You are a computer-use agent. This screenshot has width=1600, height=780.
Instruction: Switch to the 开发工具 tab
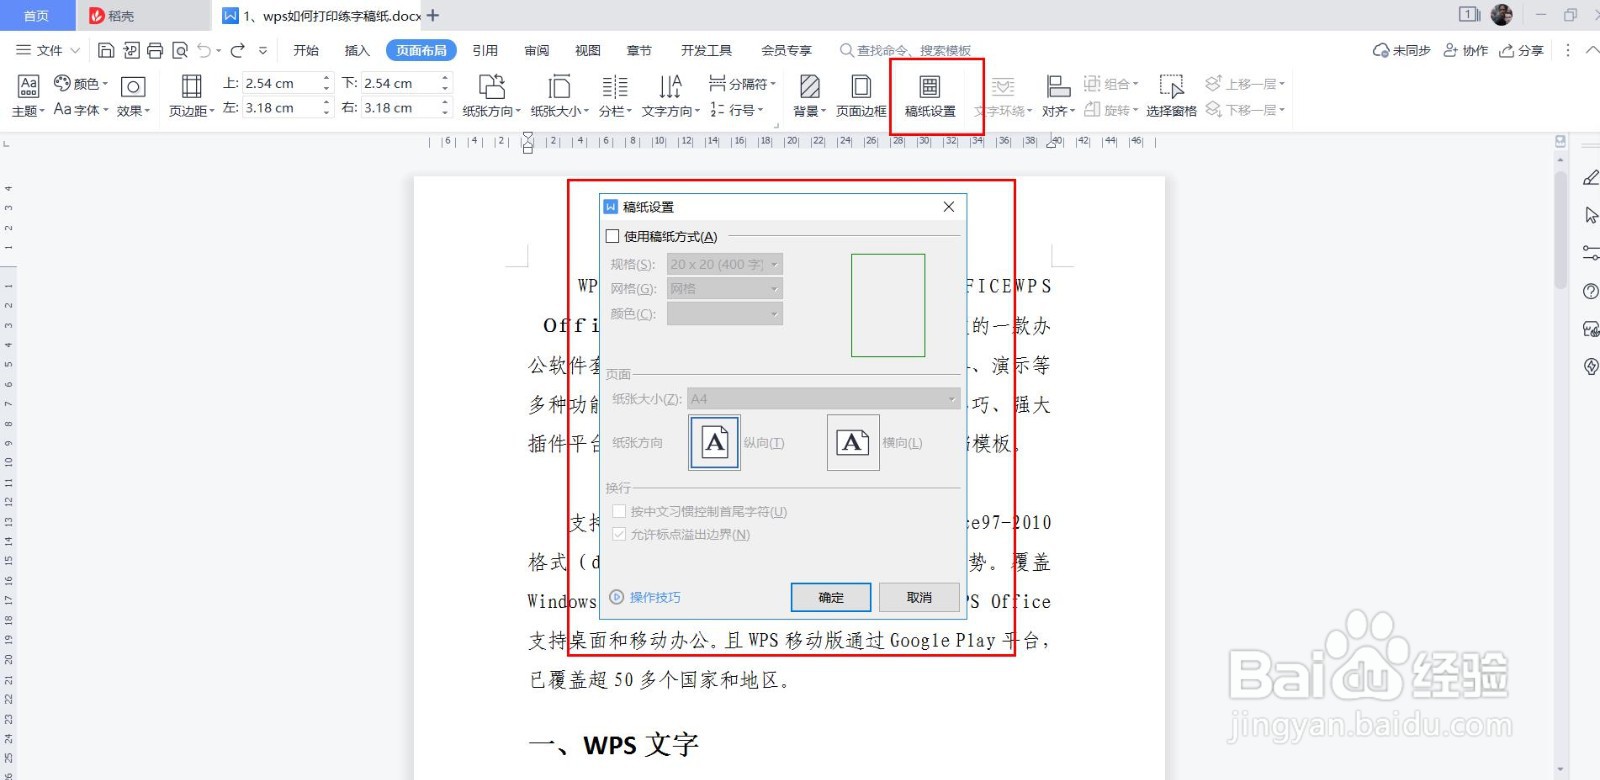pyautogui.click(x=706, y=50)
